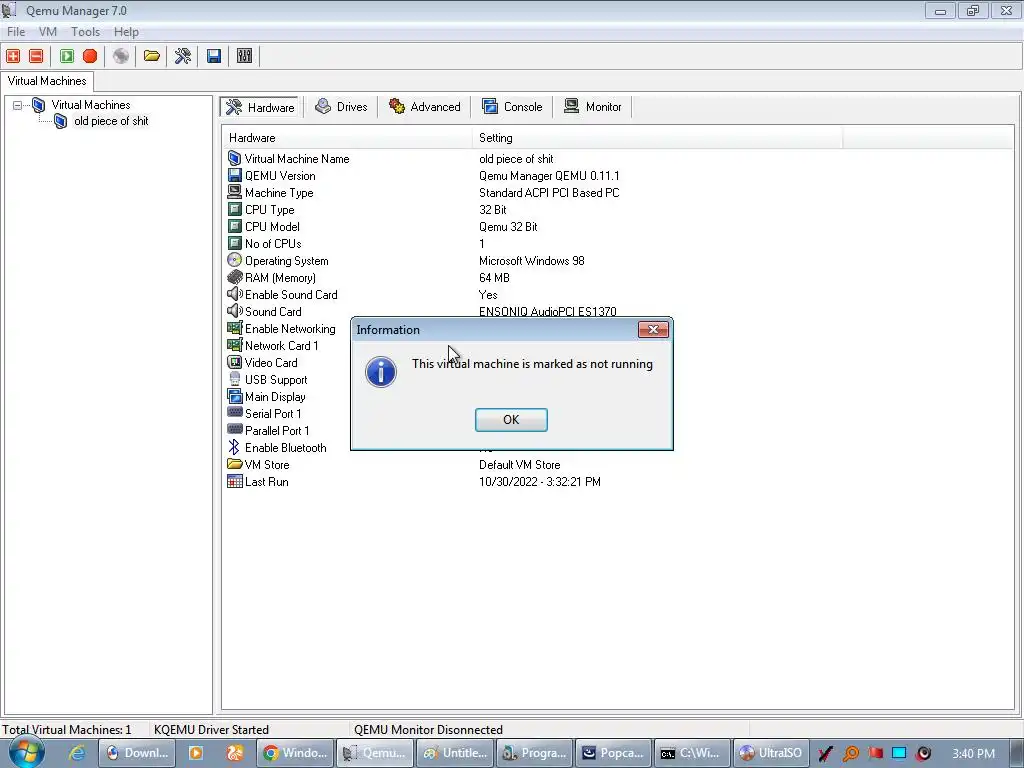Open the Tools menu

click(x=86, y=32)
